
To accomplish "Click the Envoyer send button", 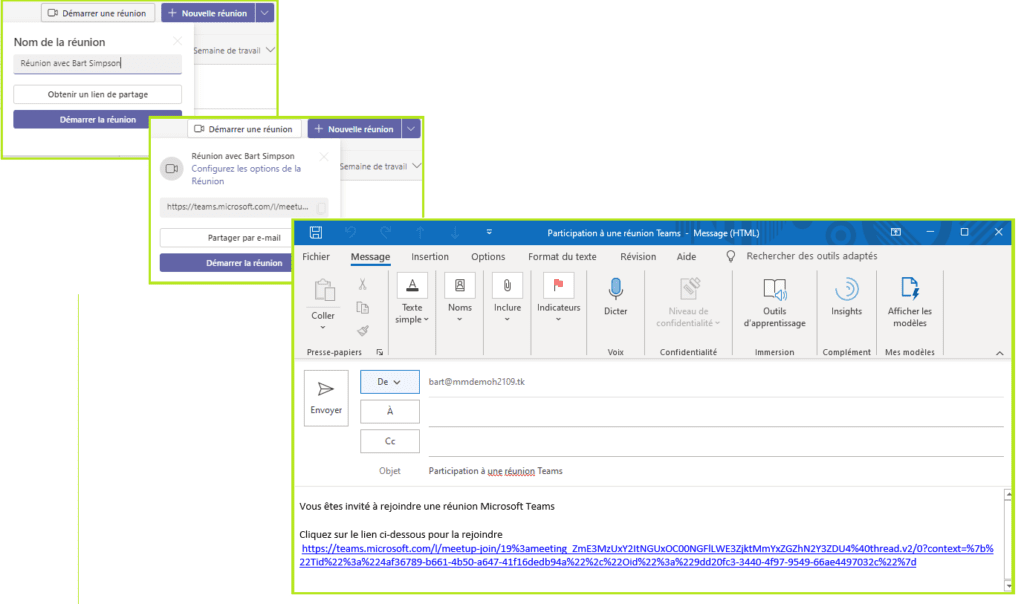I will click(326, 398).
